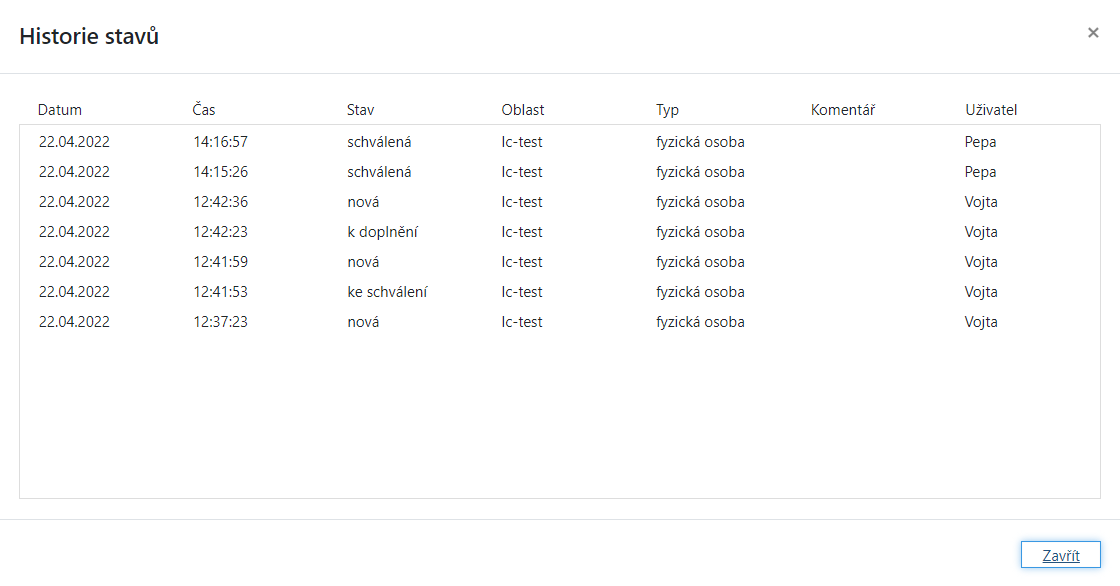The image size is (1120, 586).
Task: Click the Komentář column header
Action: [843, 110]
